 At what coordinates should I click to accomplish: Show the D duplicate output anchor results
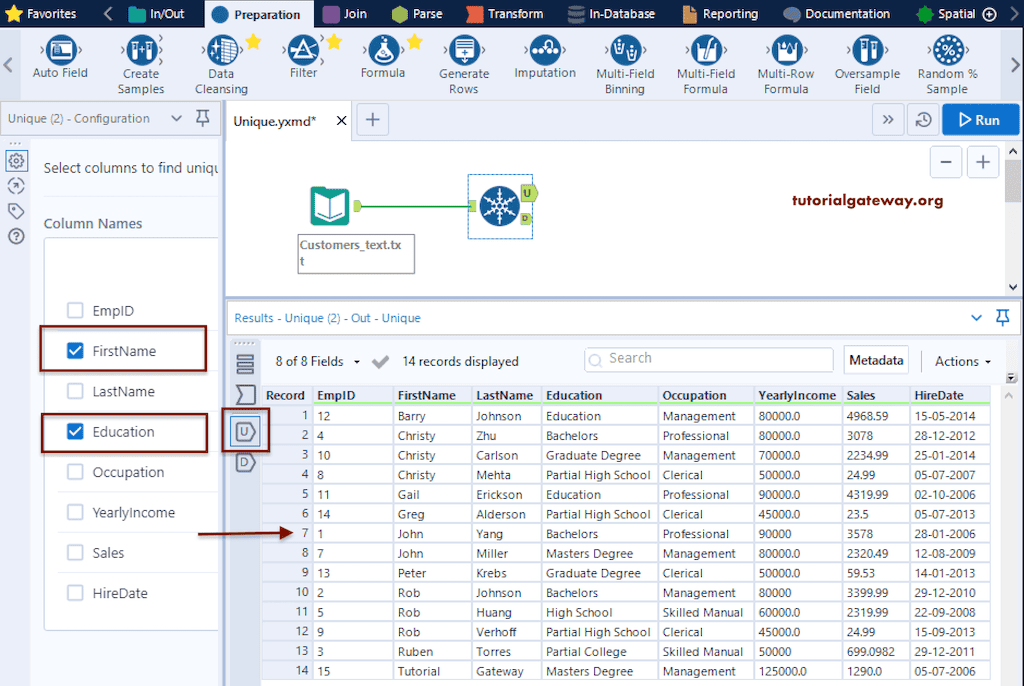point(244,463)
